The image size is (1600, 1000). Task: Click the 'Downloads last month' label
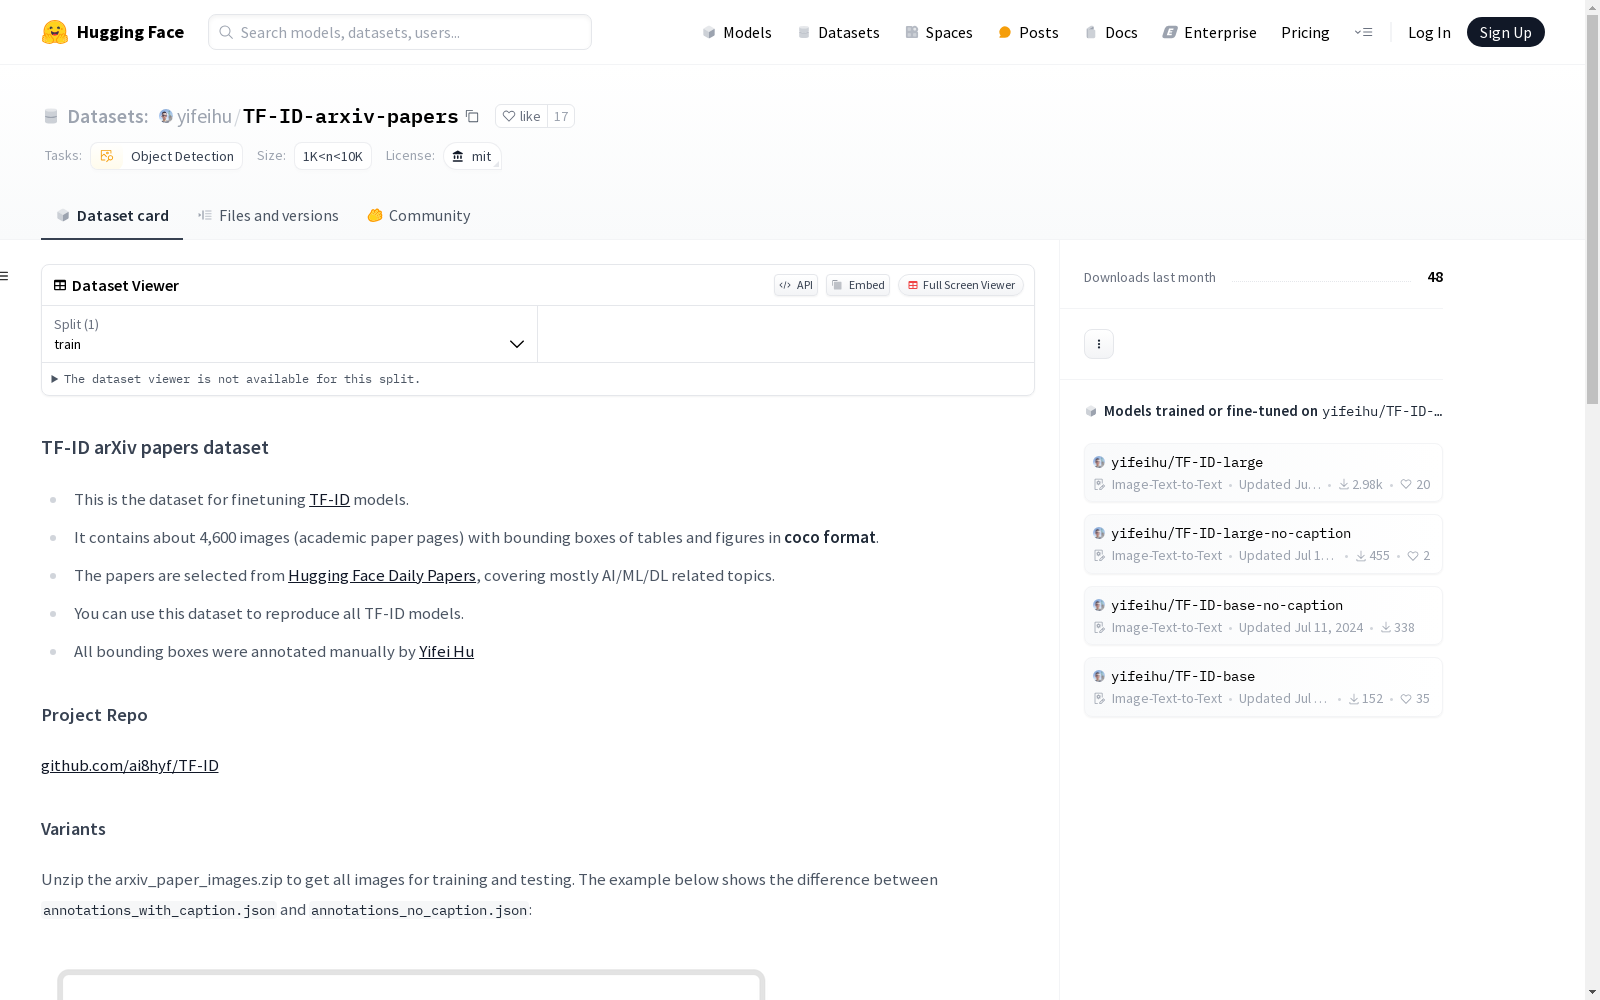pyautogui.click(x=1150, y=277)
